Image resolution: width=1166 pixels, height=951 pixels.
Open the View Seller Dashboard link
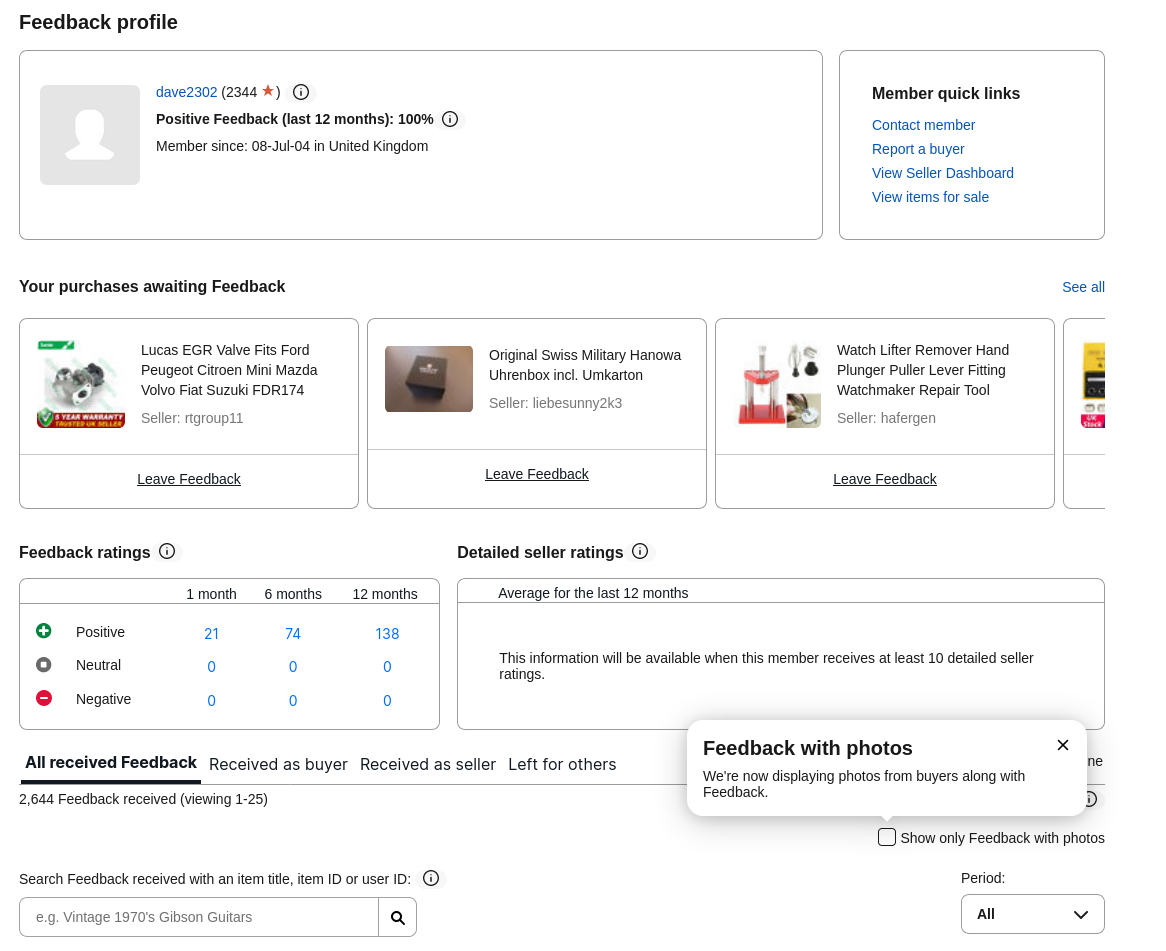[x=943, y=173]
